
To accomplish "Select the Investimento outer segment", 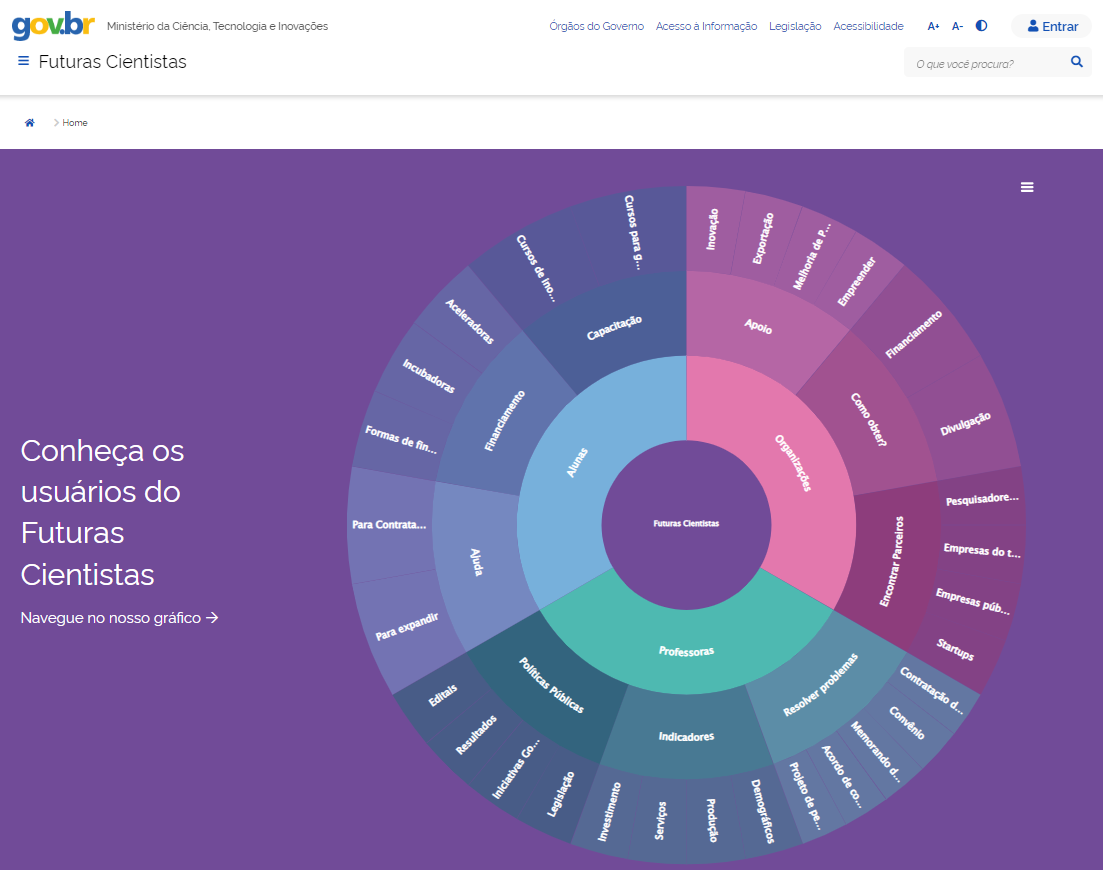I will point(609,811).
